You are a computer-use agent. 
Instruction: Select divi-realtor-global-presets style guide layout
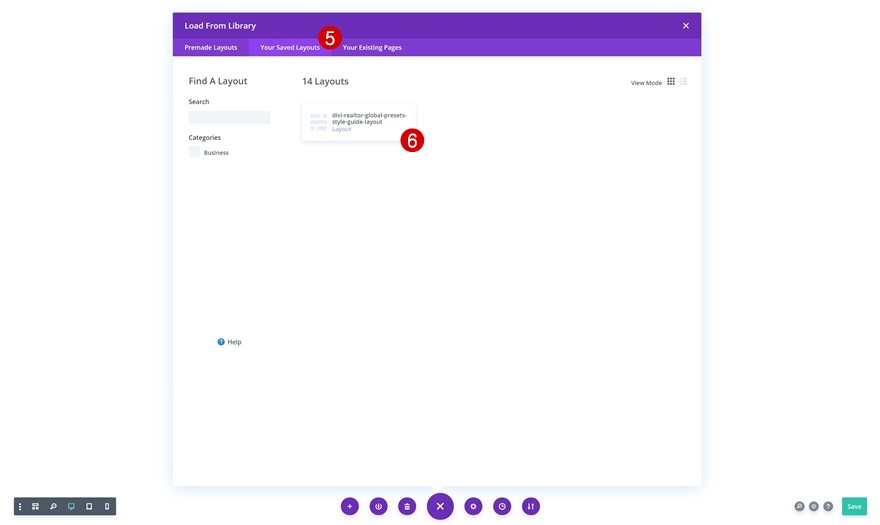(x=359, y=122)
